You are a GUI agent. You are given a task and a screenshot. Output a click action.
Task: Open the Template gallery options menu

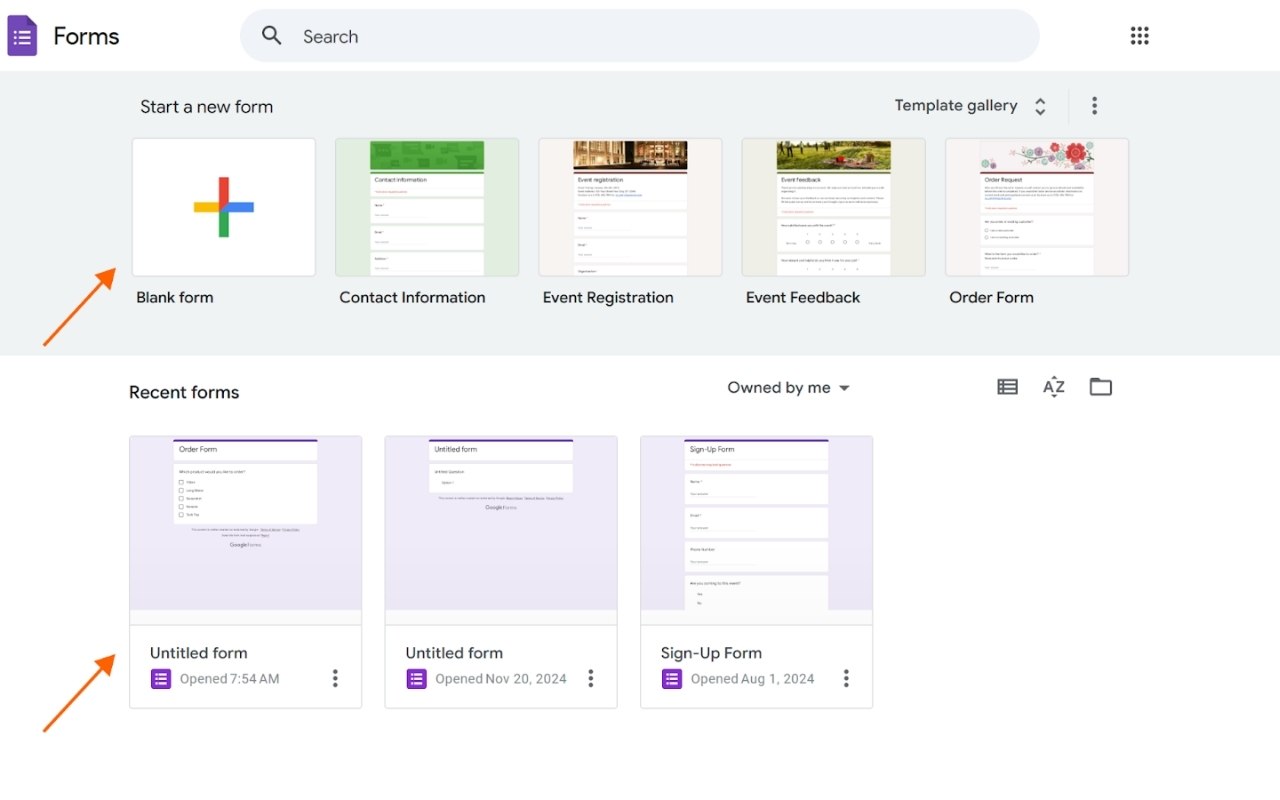point(1094,105)
